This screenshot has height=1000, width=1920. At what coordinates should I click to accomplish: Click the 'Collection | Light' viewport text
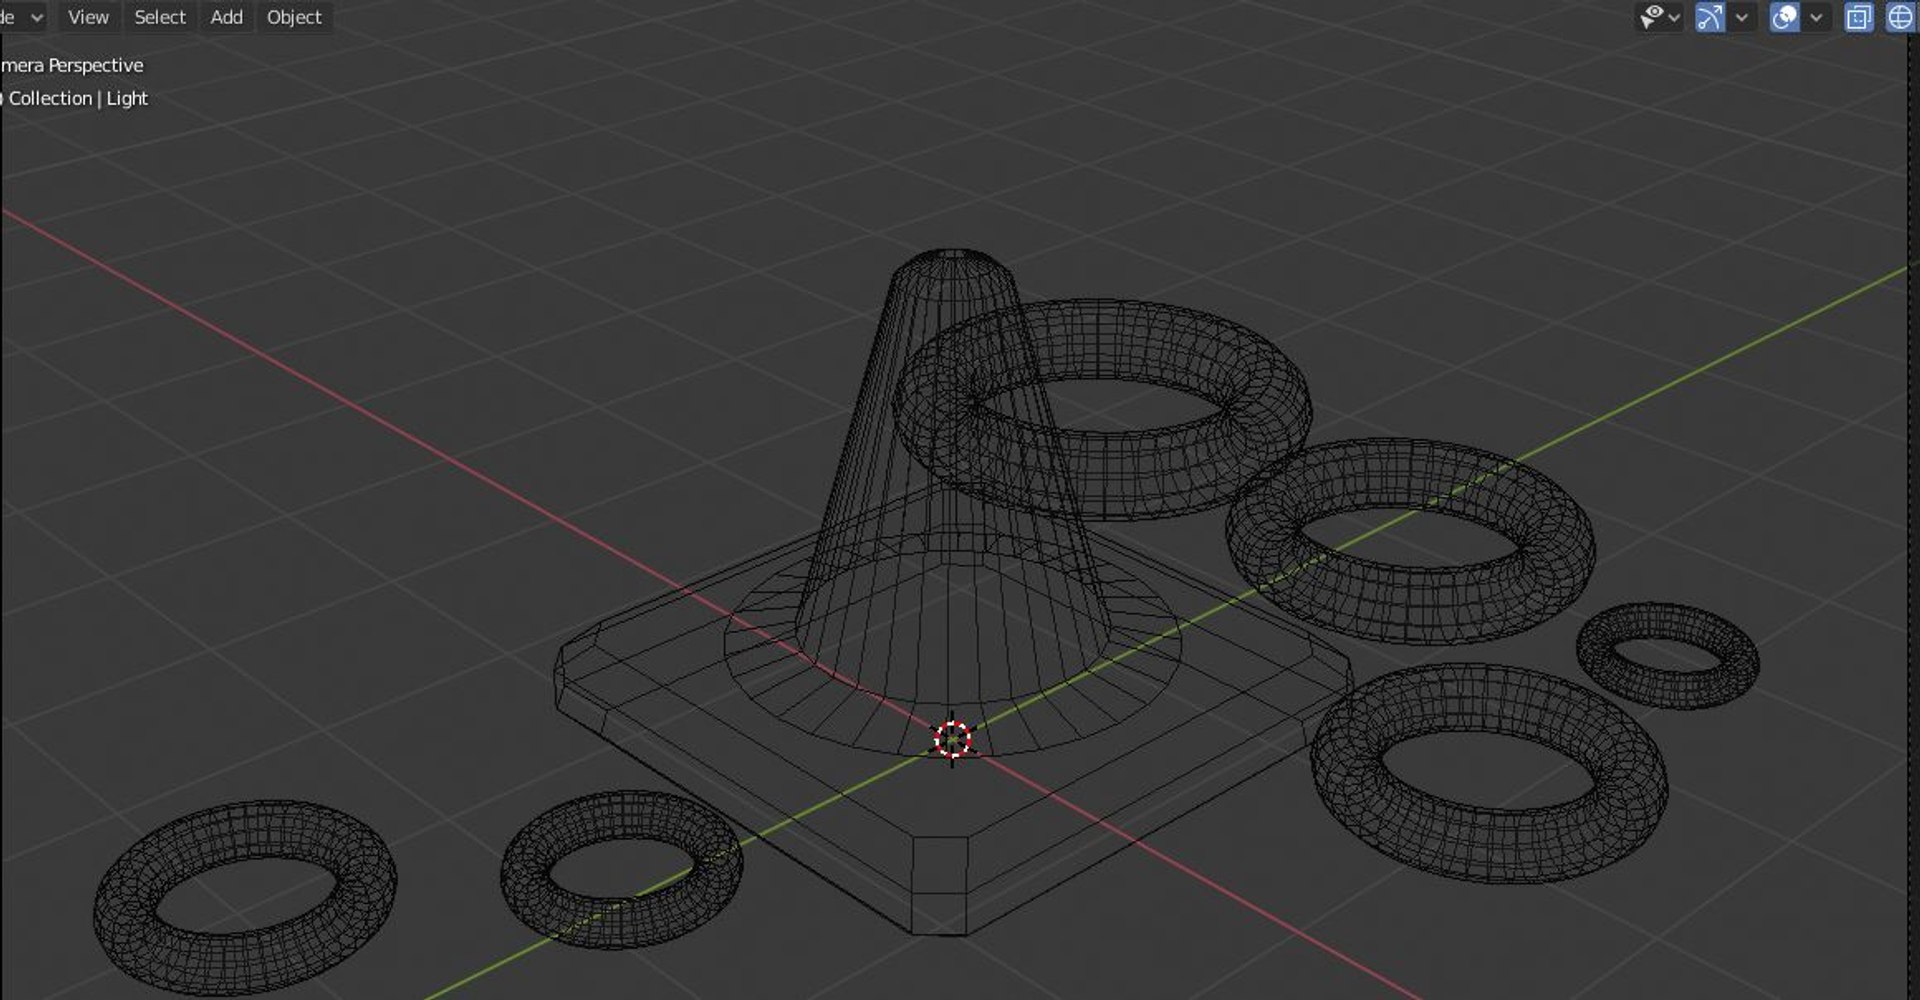point(78,98)
